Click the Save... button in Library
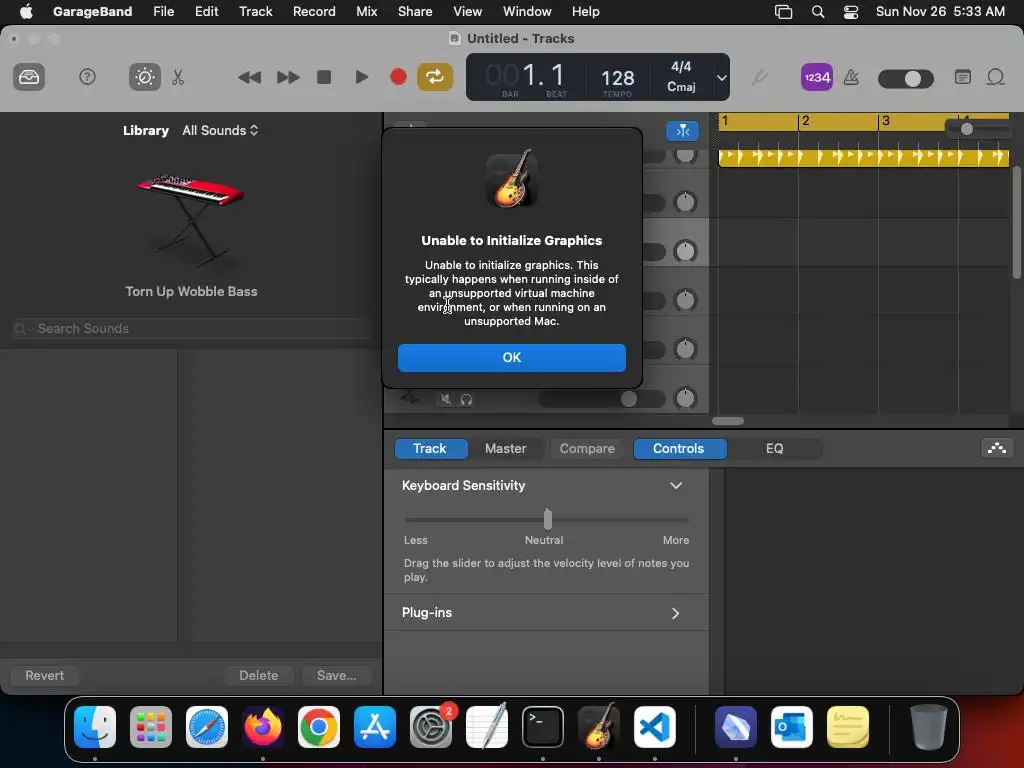1024x768 pixels. point(336,675)
